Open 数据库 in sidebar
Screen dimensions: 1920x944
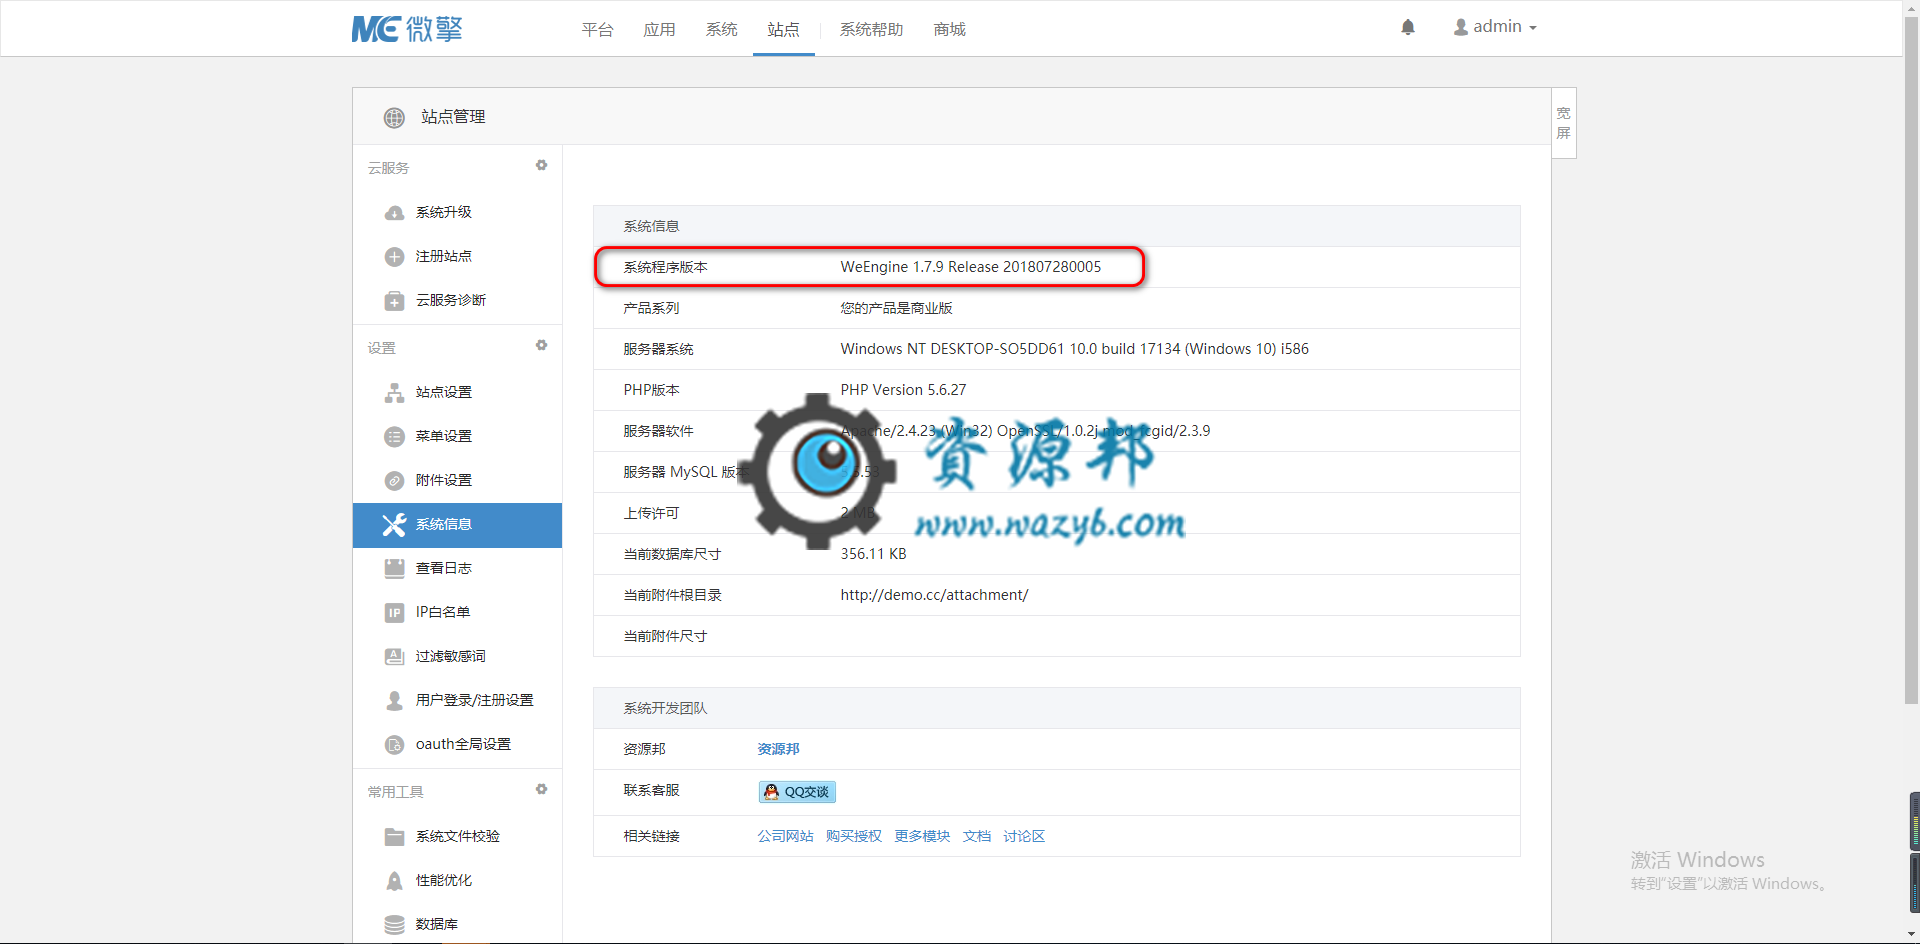436,924
